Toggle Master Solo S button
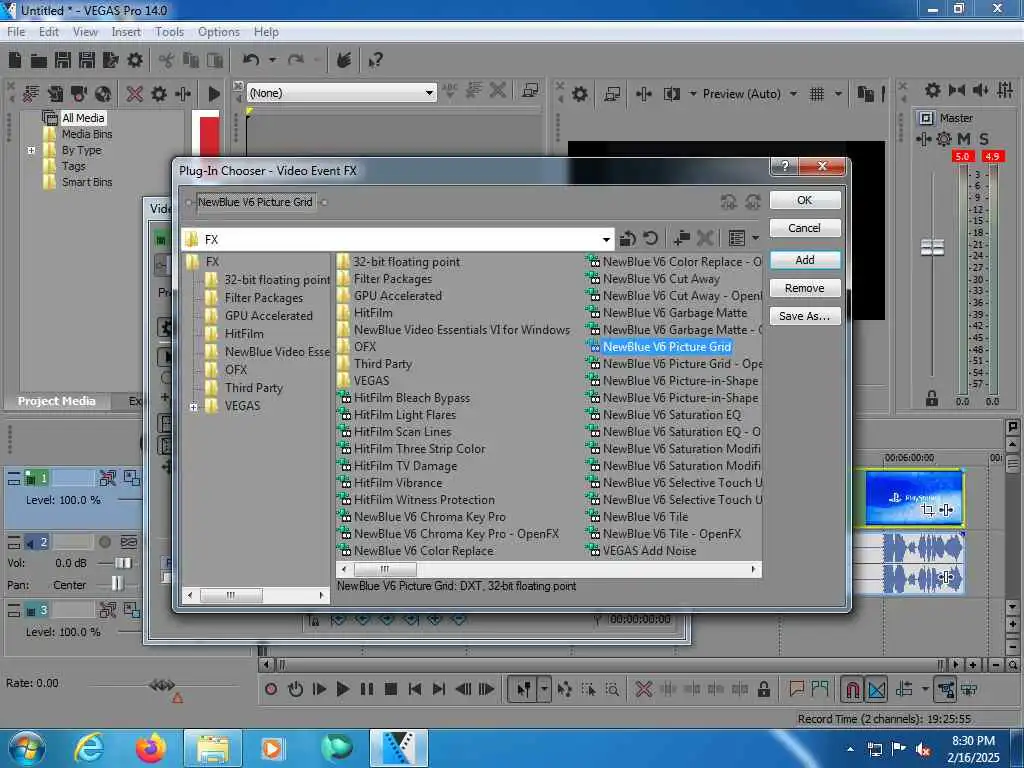Screen dimensions: 1024x768 tap(984, 139)
